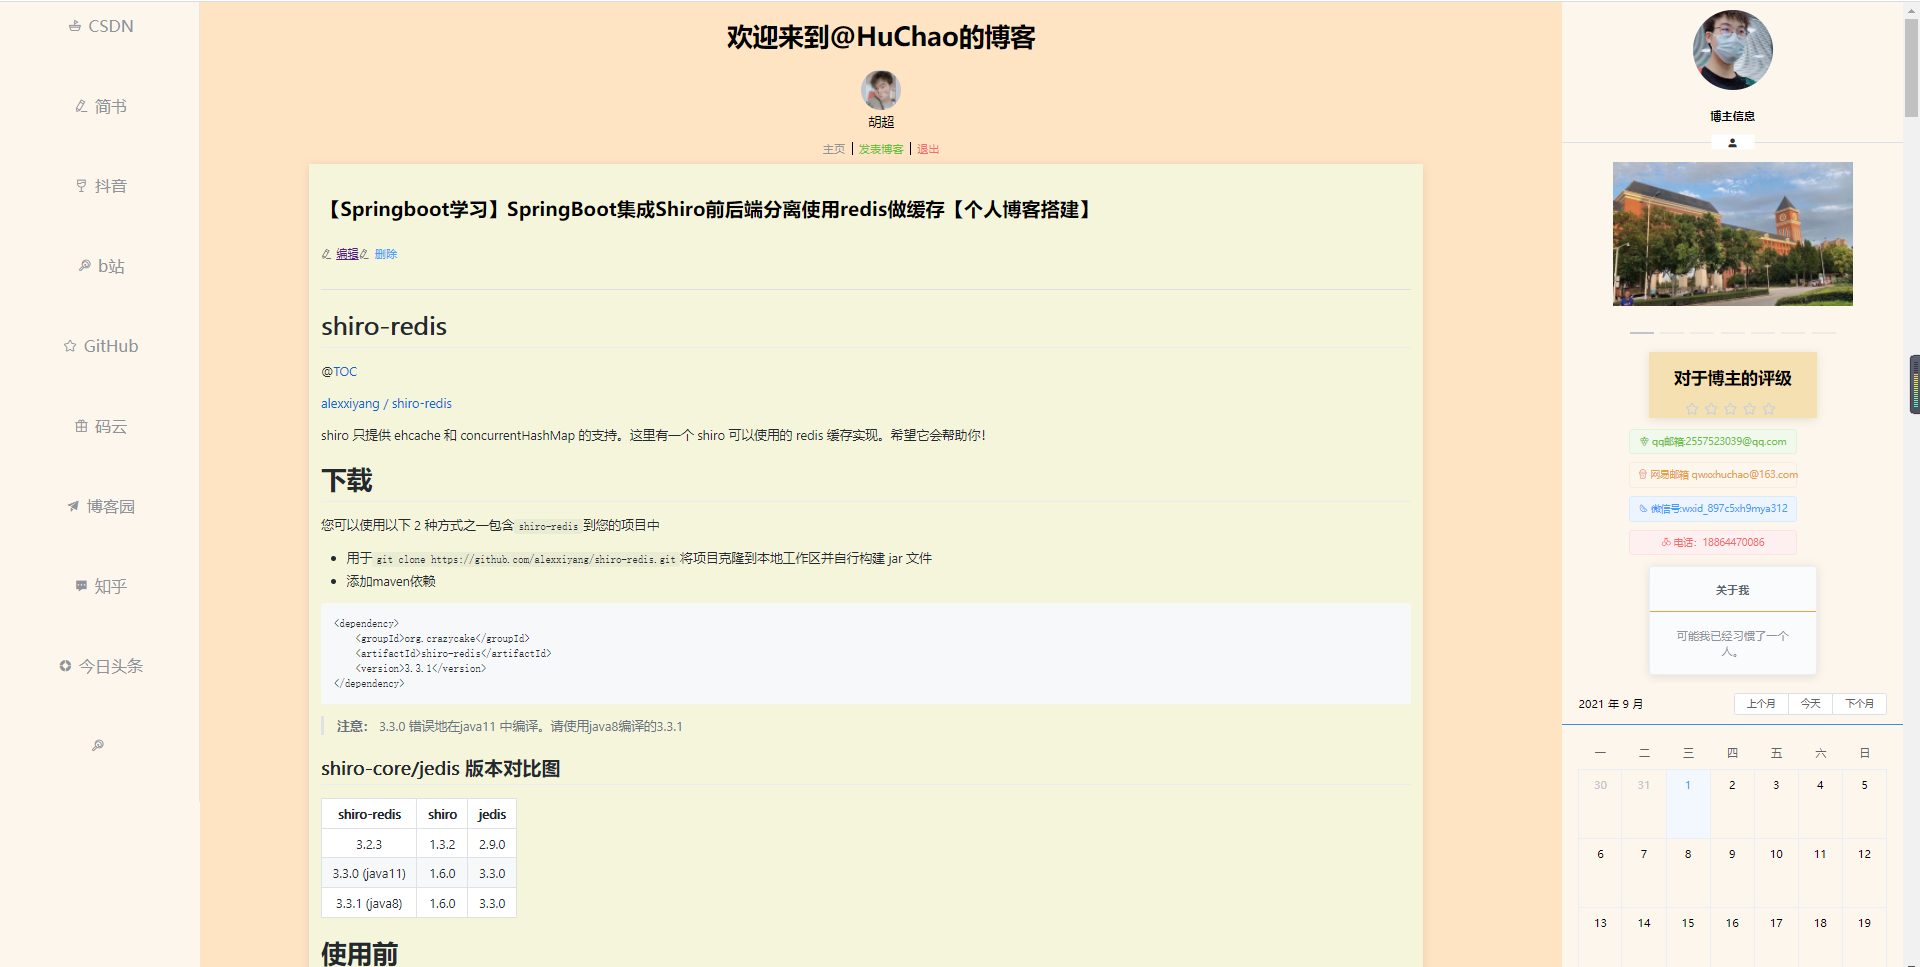Image resolution: width=1920 pixels, height=967 pixels.
Task: Open the 知乎 sidebar icon
Action: [x=100, y=586]
